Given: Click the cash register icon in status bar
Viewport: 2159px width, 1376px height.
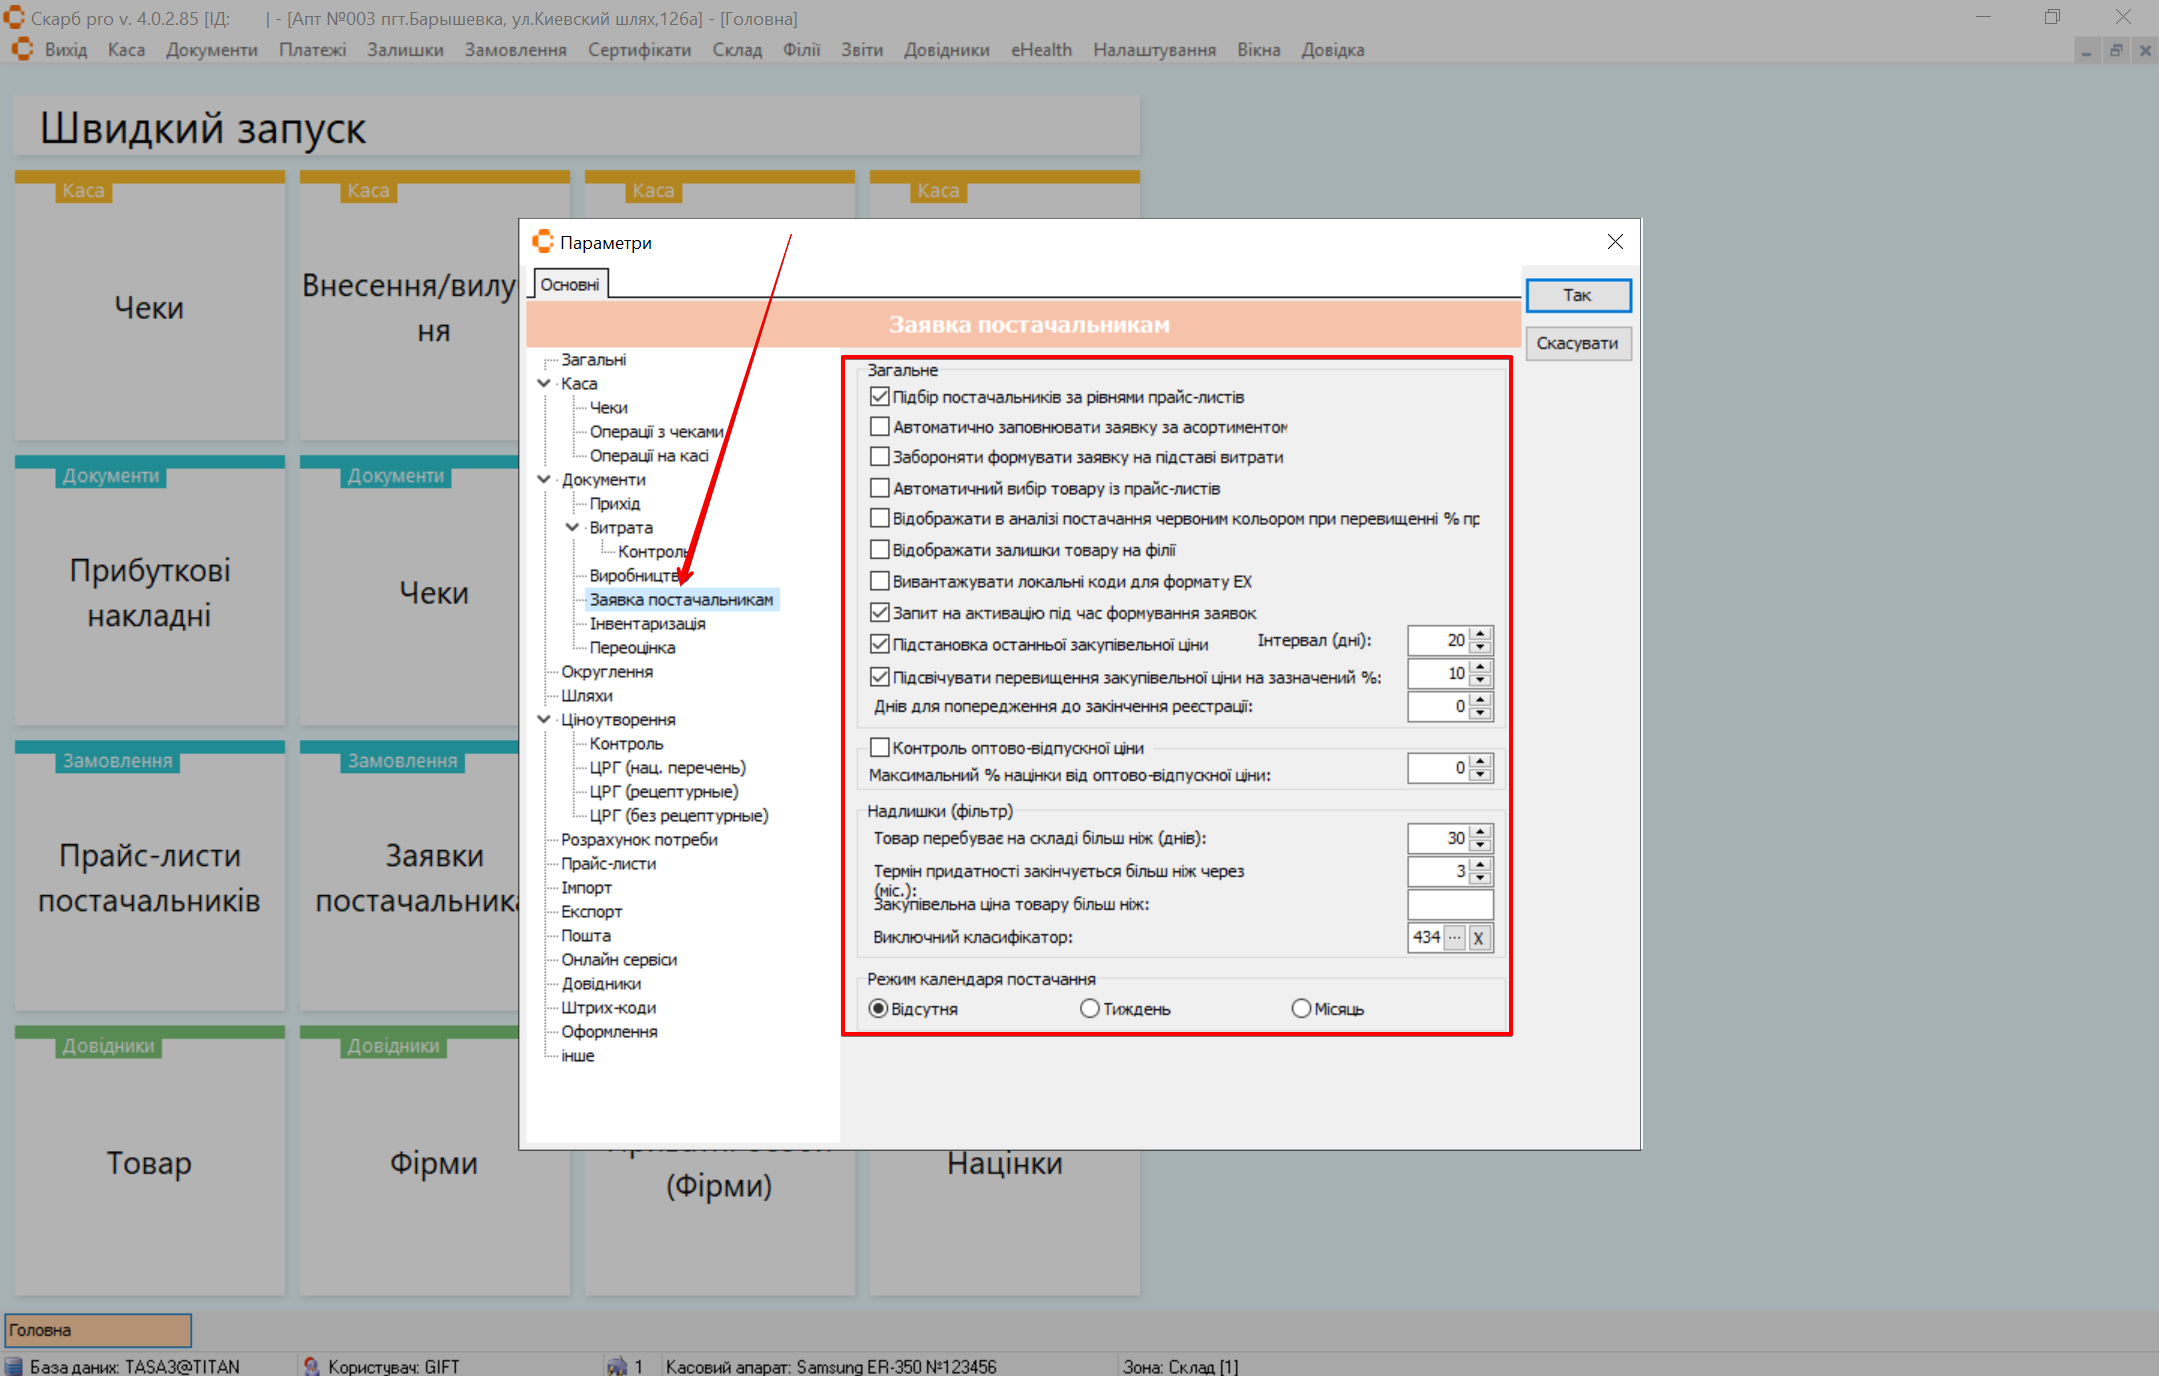Looking at the screenshot, I should (617, 1366).
